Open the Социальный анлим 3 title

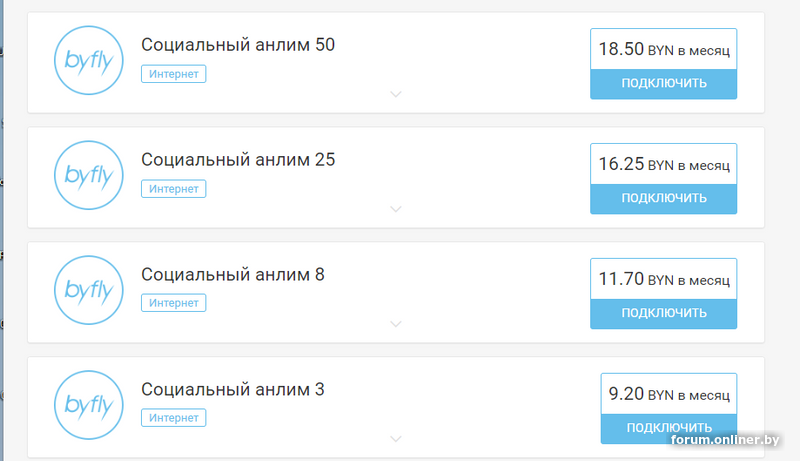233,390
